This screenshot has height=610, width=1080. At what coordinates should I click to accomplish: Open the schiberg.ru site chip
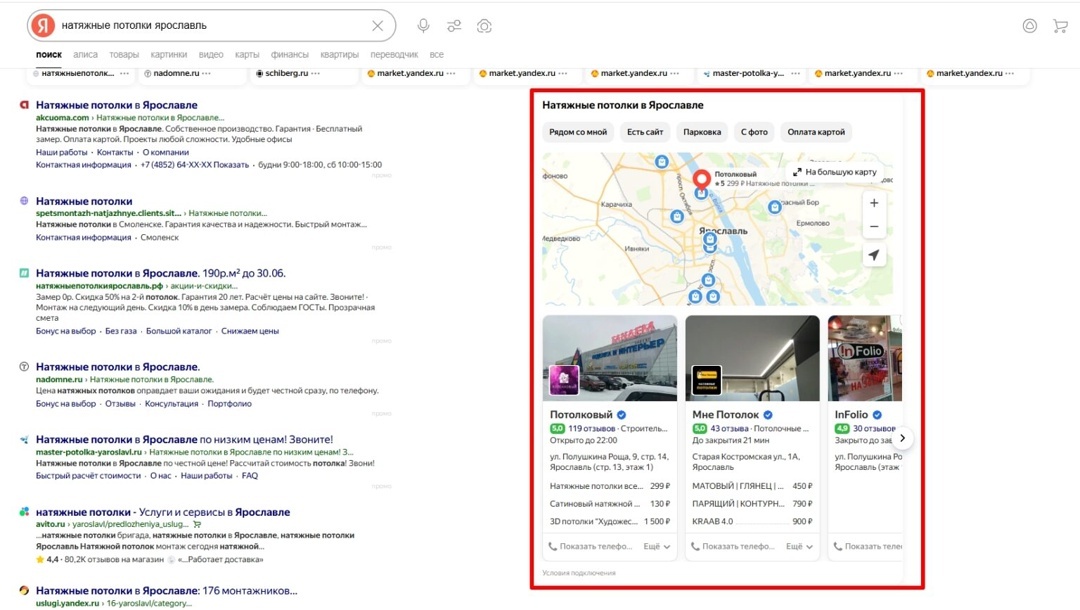[287, 73]
